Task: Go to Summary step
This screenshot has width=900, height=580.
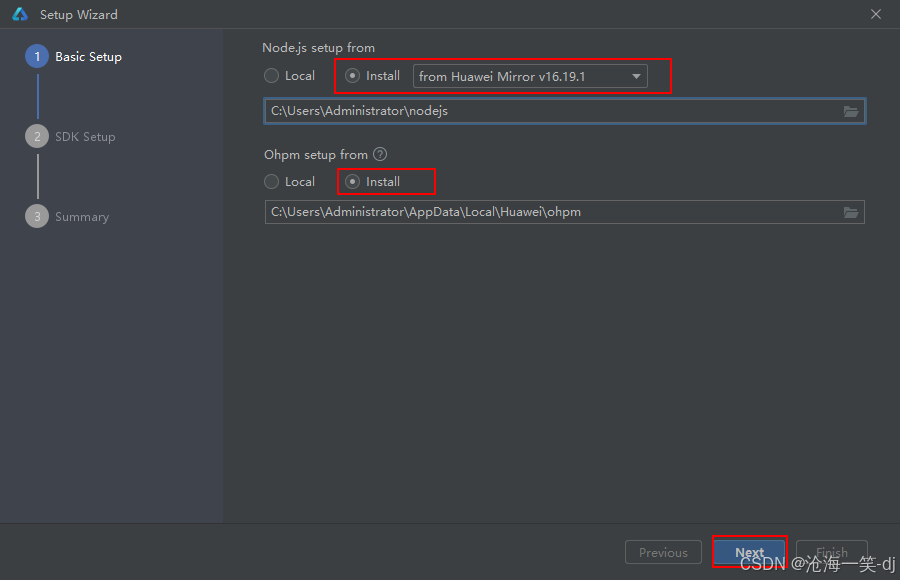Action: 67,216
